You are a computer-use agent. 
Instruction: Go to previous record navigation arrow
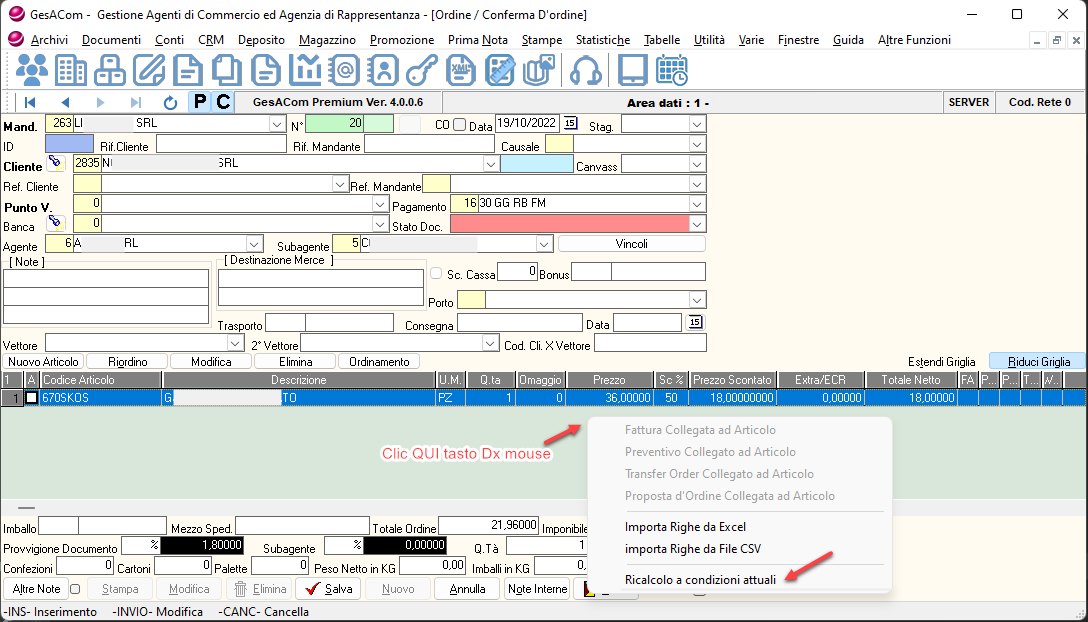click(65, 102)
